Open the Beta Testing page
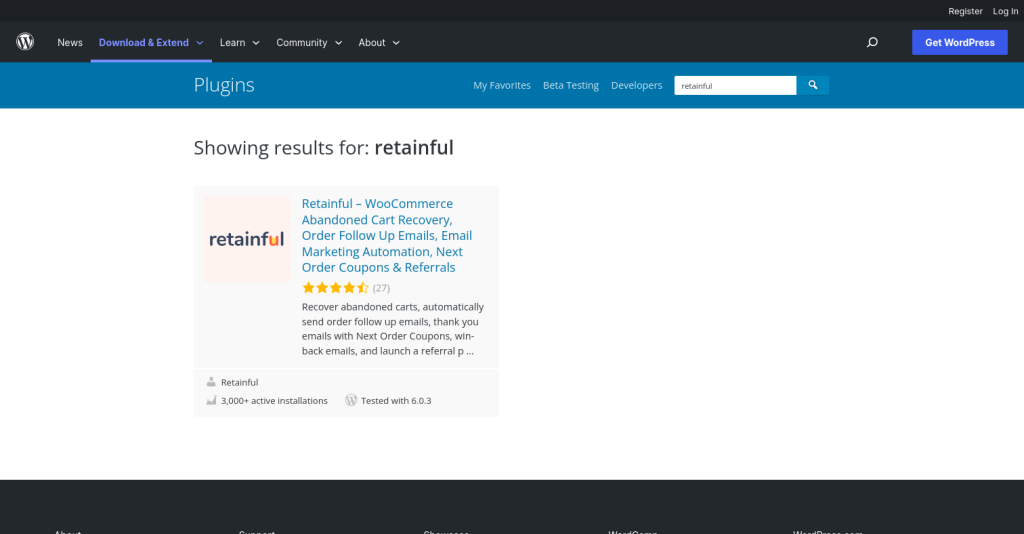The image size is (1024, 534). [571, 86]
